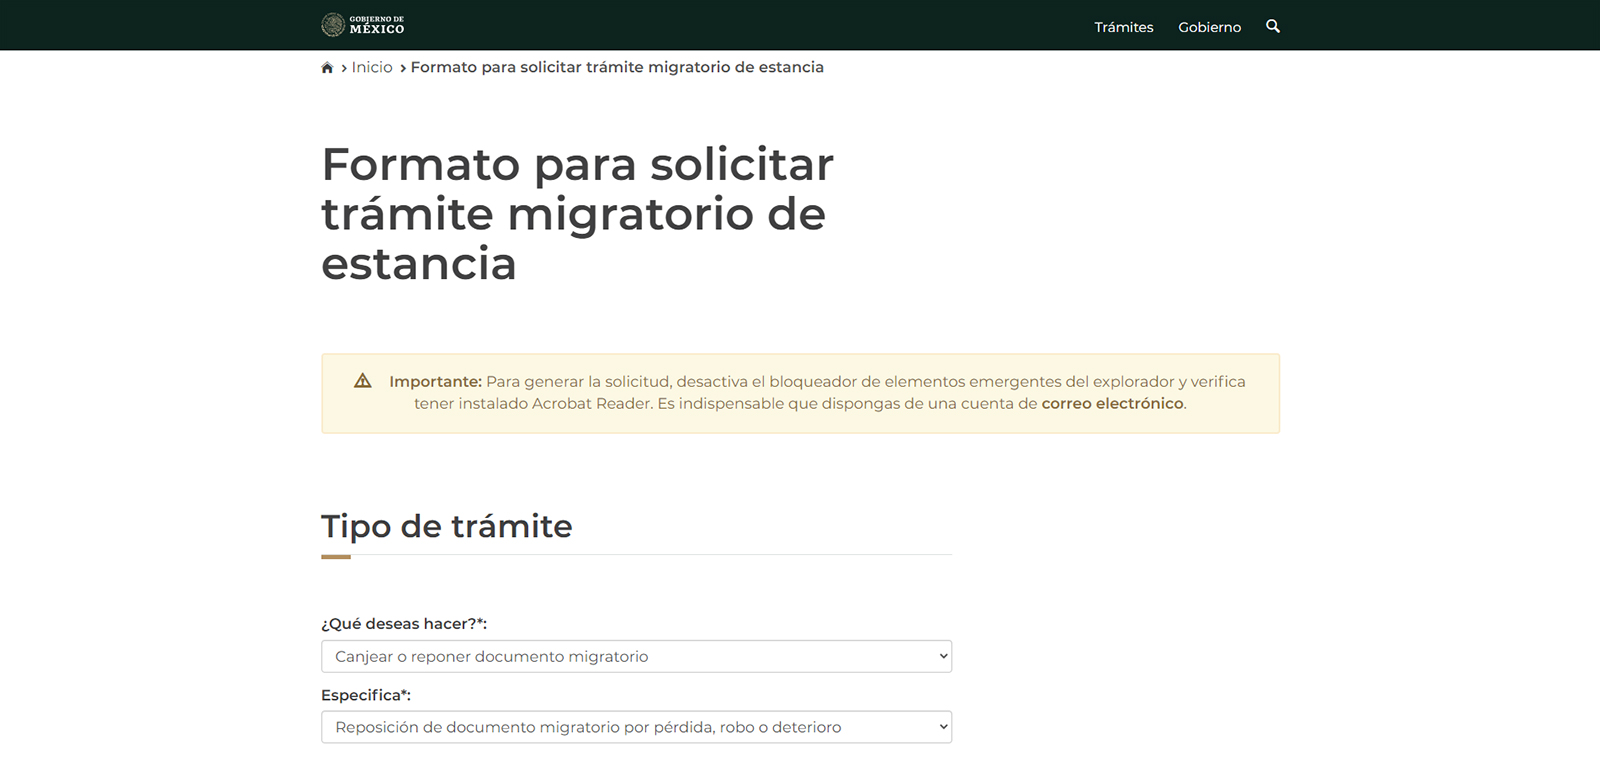Click the warning triangle icon in alert
Viewport: 1600px width, 782px height.
[363, 381]
